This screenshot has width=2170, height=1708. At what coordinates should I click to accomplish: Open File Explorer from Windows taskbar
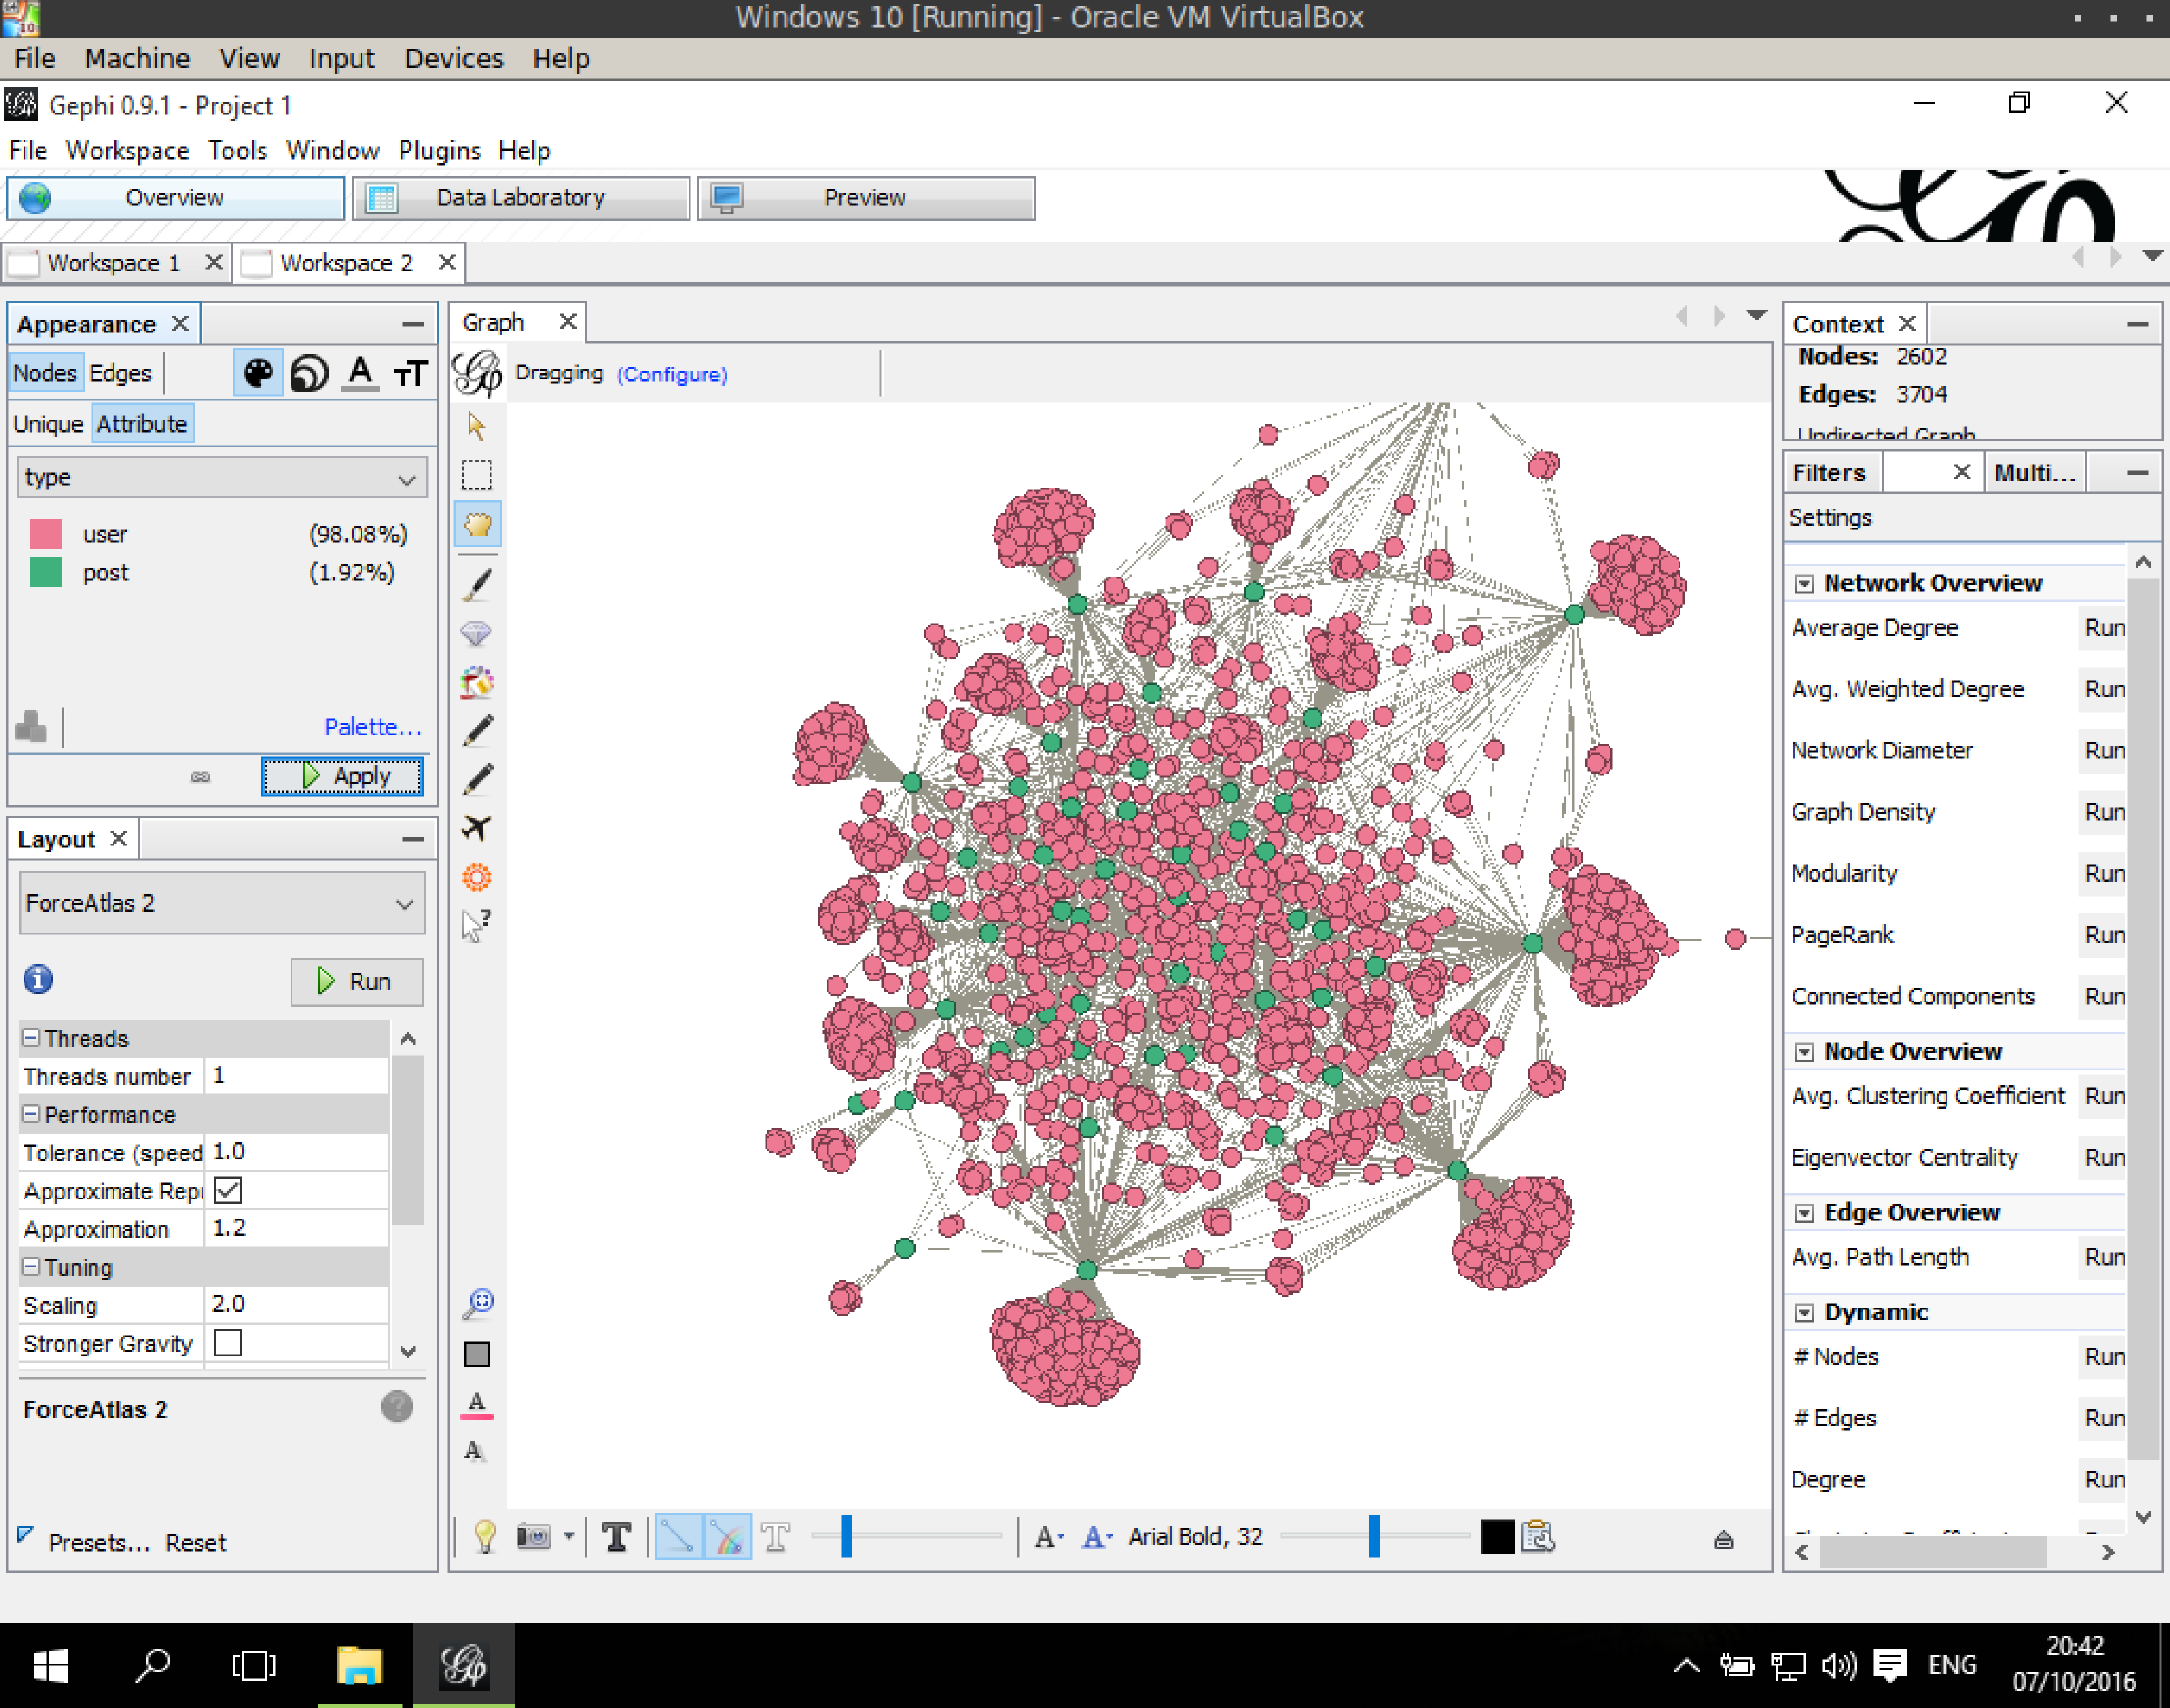point(360,1666)
